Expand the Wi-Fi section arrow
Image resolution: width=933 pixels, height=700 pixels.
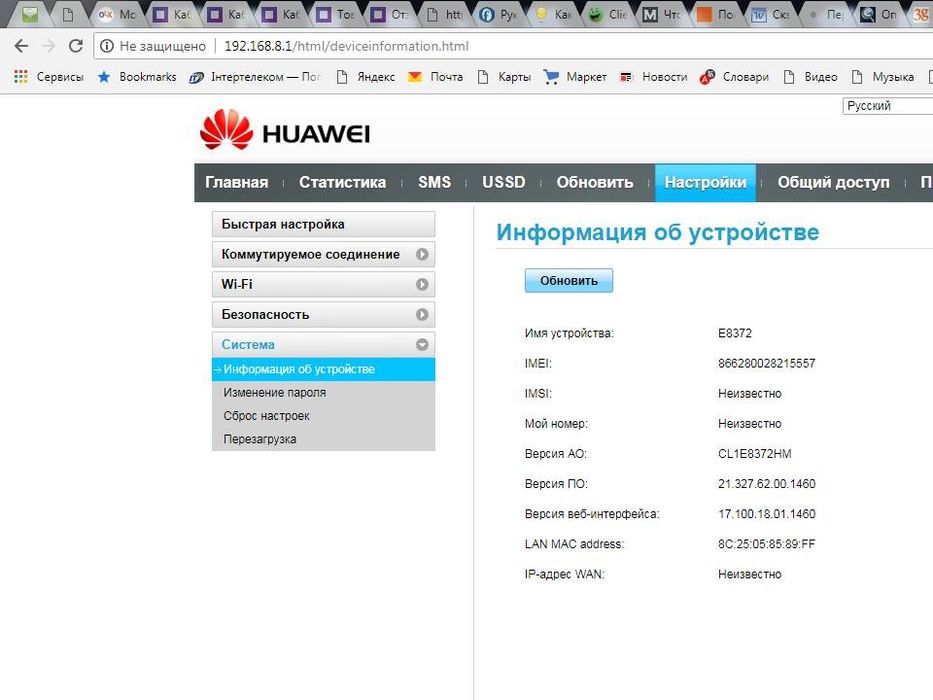point(422,285)
